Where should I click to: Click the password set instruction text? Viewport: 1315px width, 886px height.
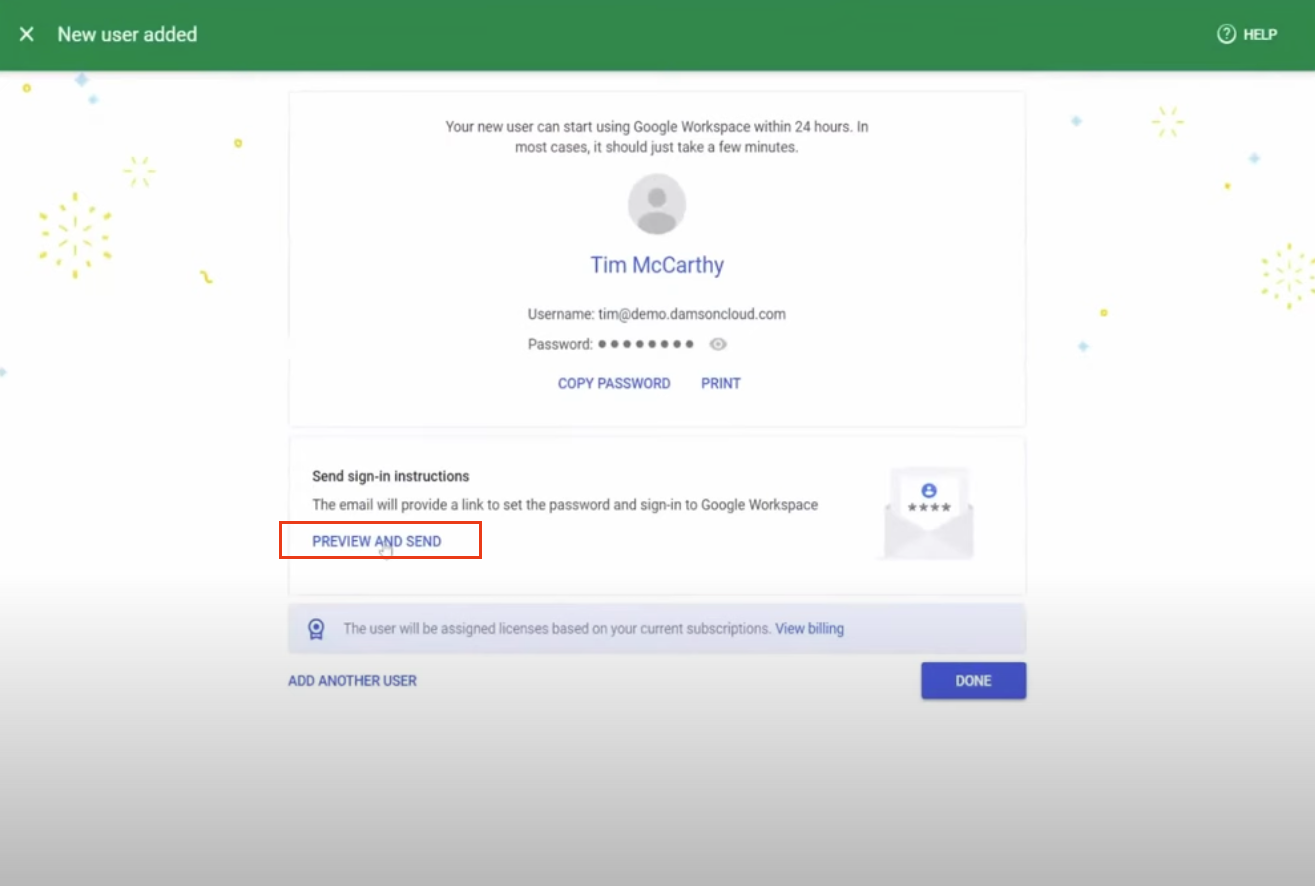pos(567,505)
